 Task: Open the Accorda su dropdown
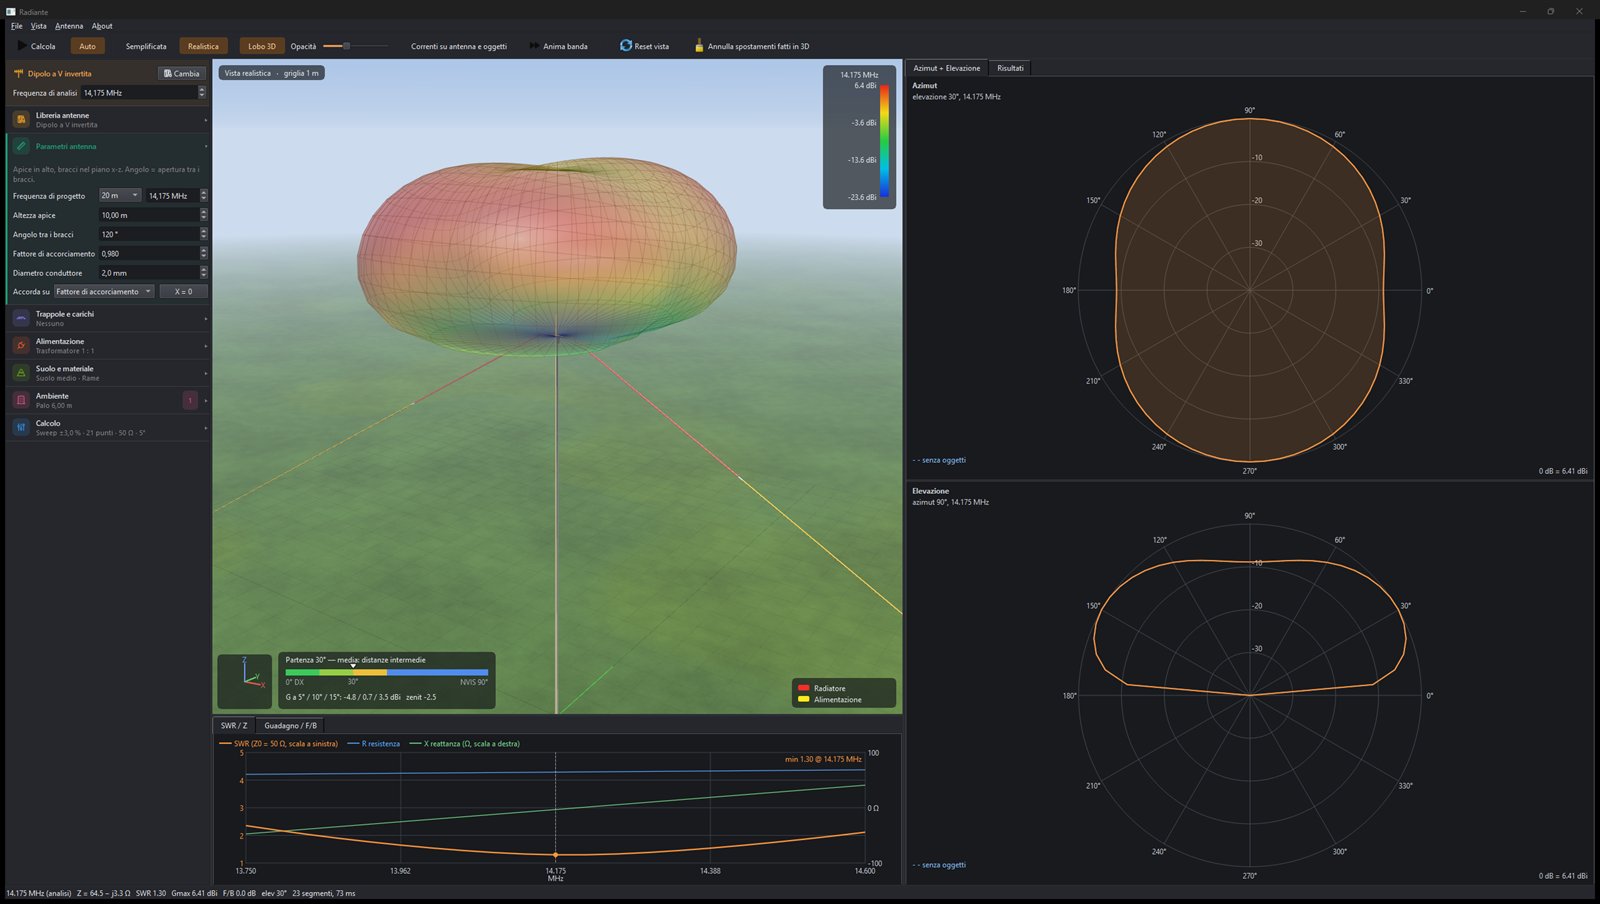(x=105, y=292)
